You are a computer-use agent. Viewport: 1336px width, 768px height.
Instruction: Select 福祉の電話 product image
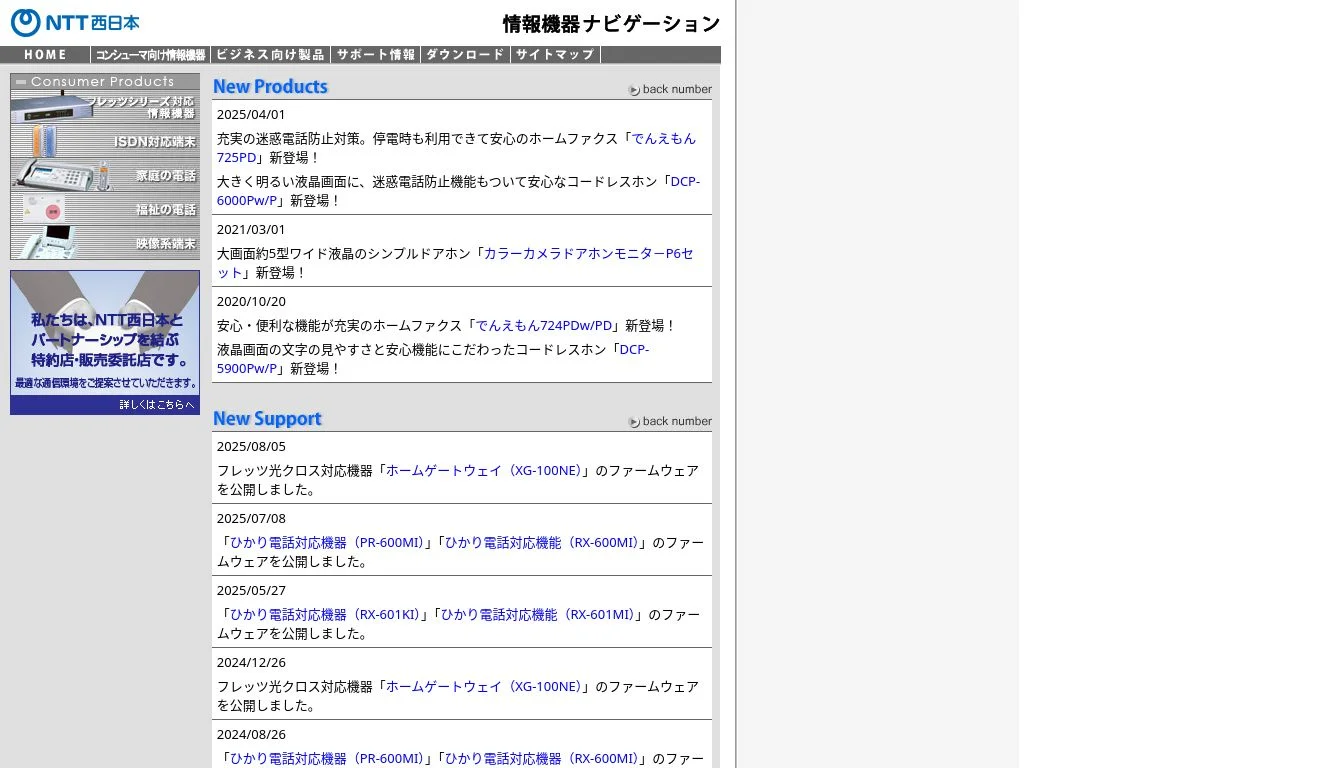pyautogui.click(x=105, y=209)
